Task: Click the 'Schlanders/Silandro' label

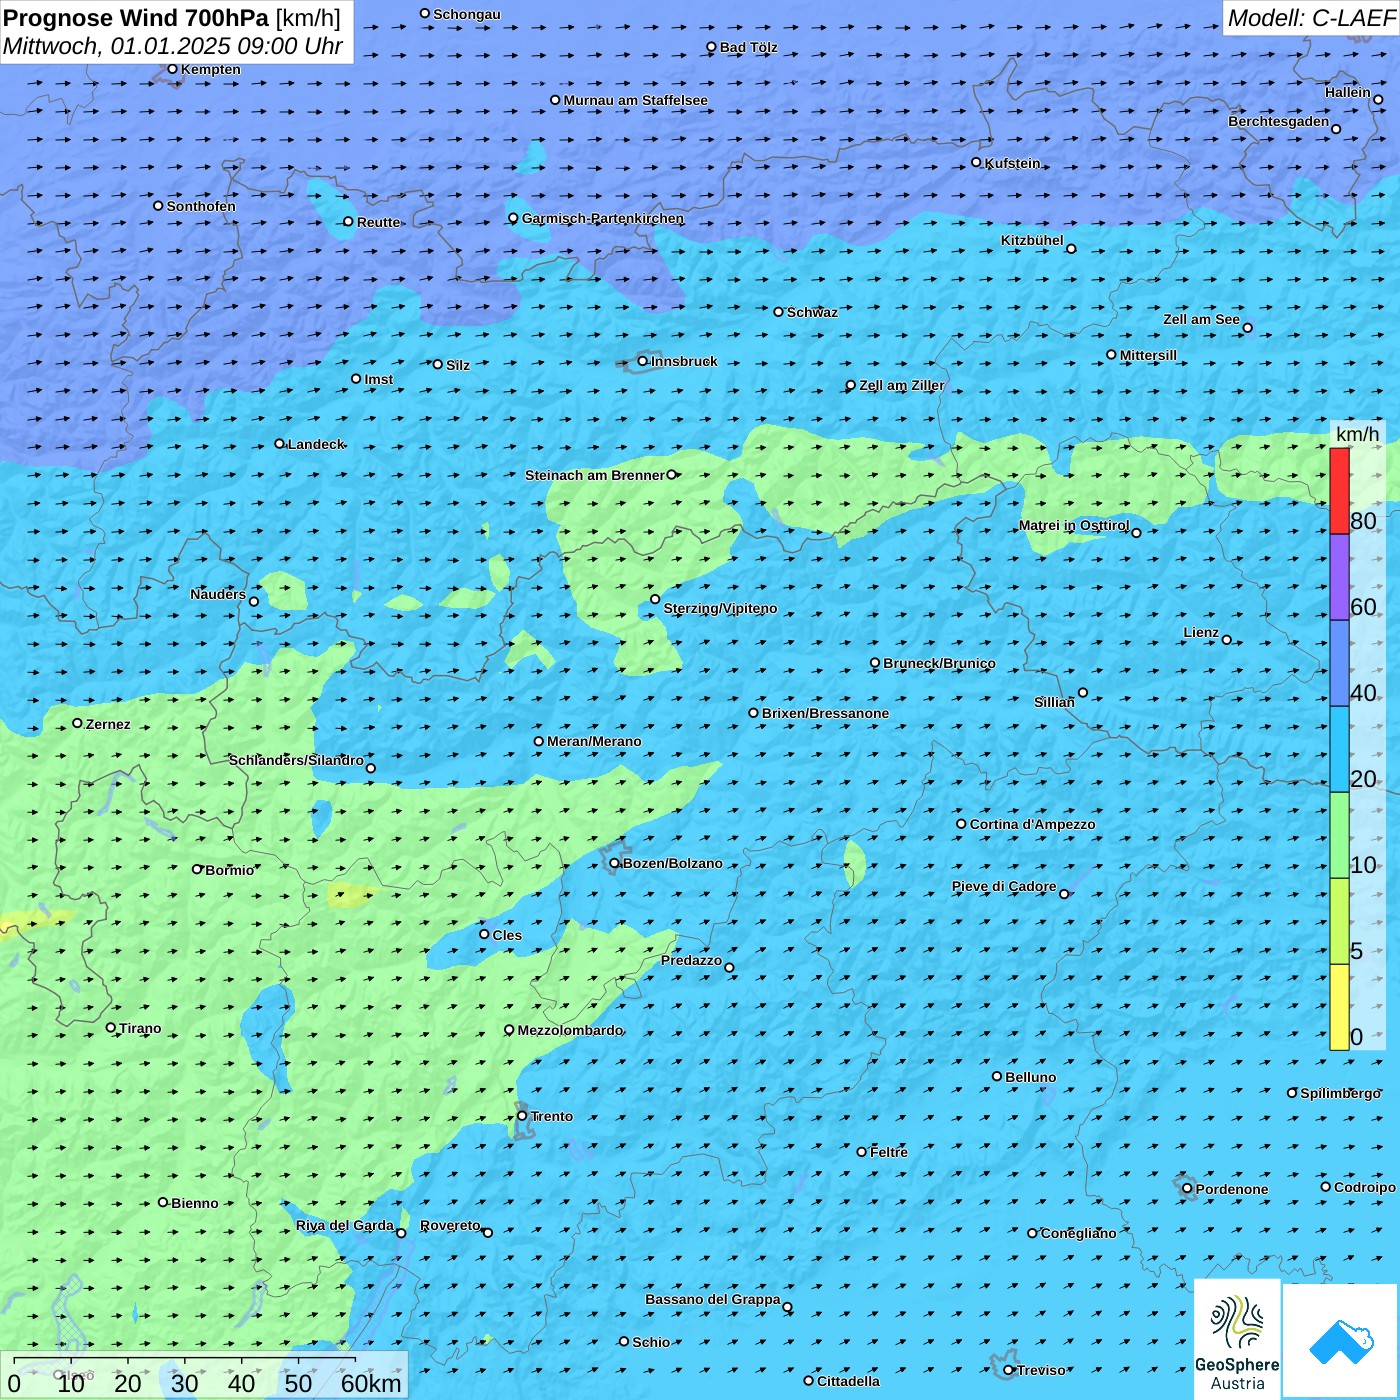Action: (296, 760)
